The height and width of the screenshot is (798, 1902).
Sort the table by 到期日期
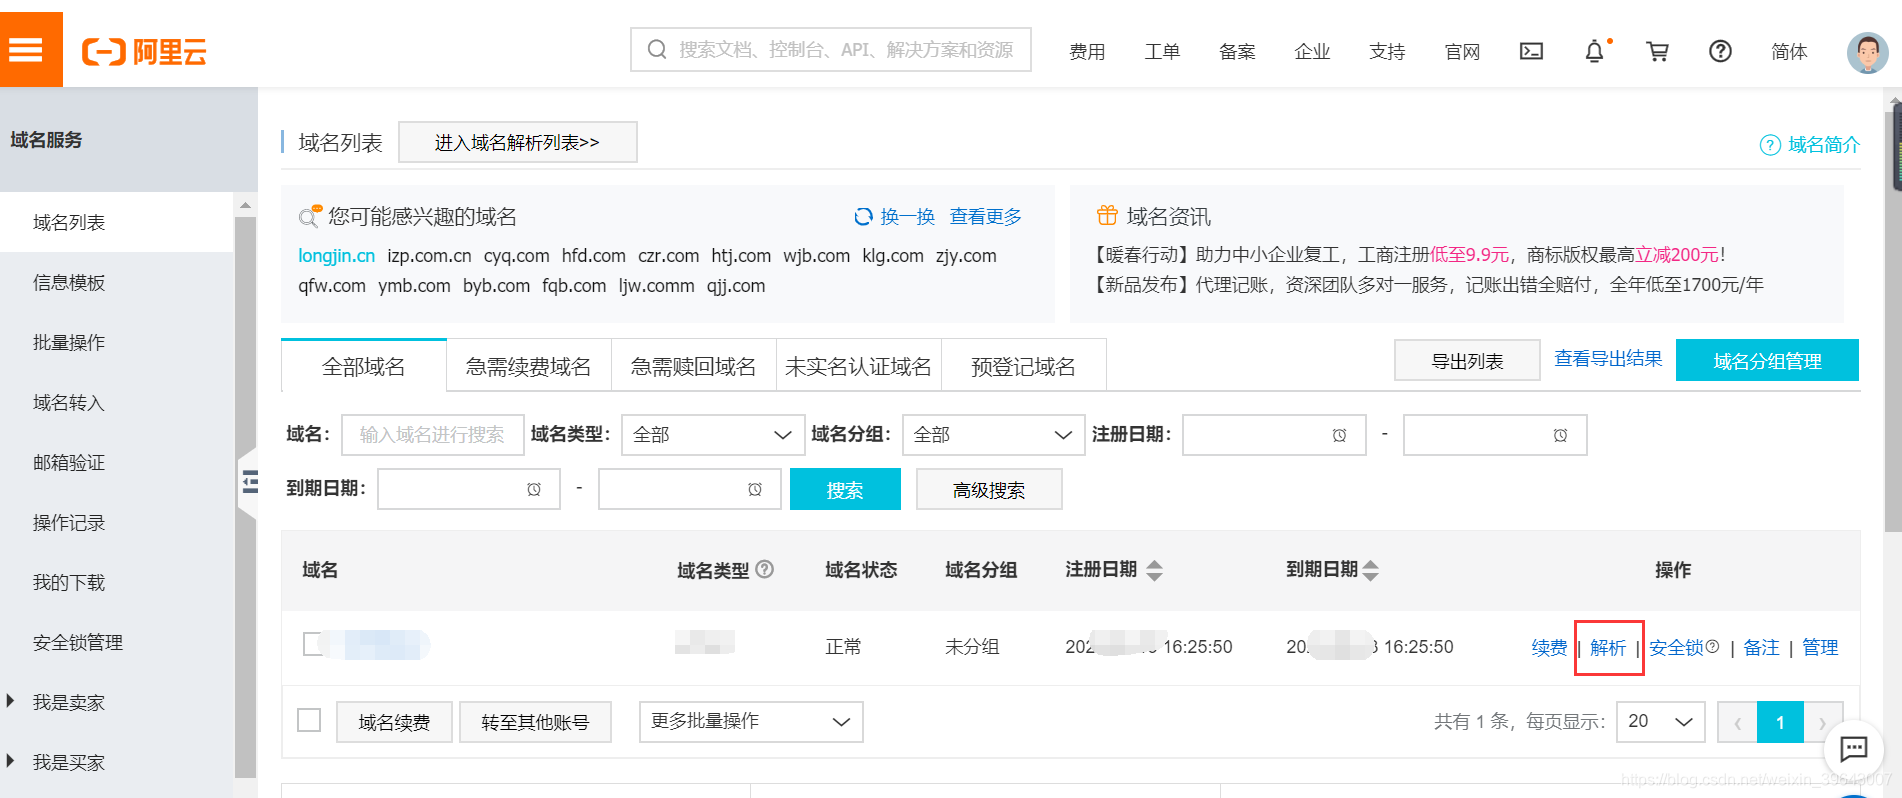pos(1371,570)
